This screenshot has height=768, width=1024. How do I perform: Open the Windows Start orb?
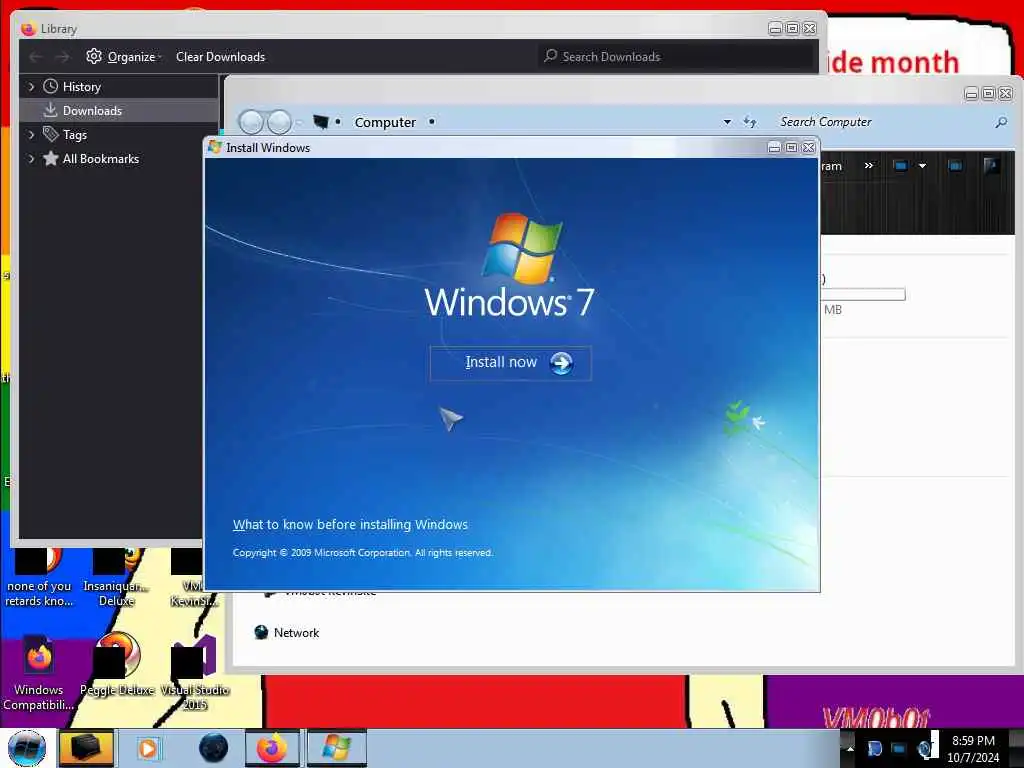(x=27, y=748)
